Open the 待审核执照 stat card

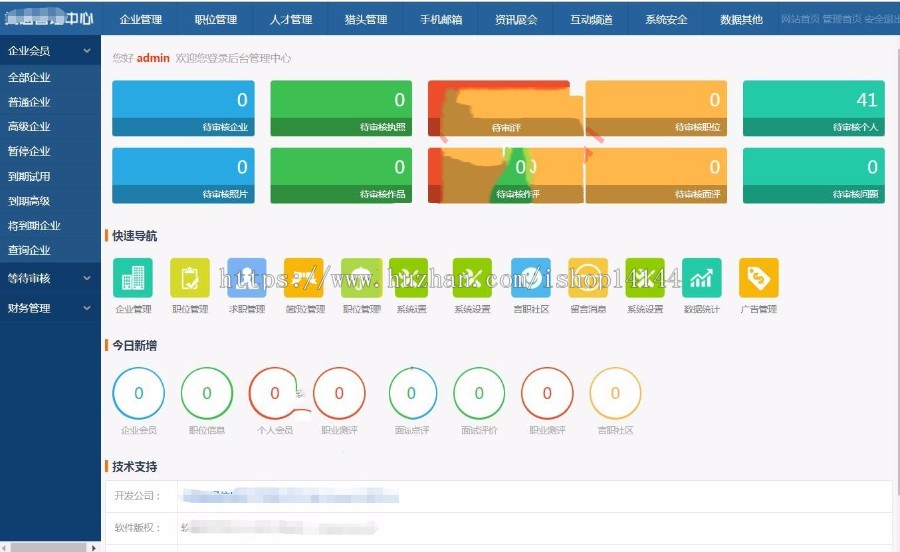coord(341,108)
